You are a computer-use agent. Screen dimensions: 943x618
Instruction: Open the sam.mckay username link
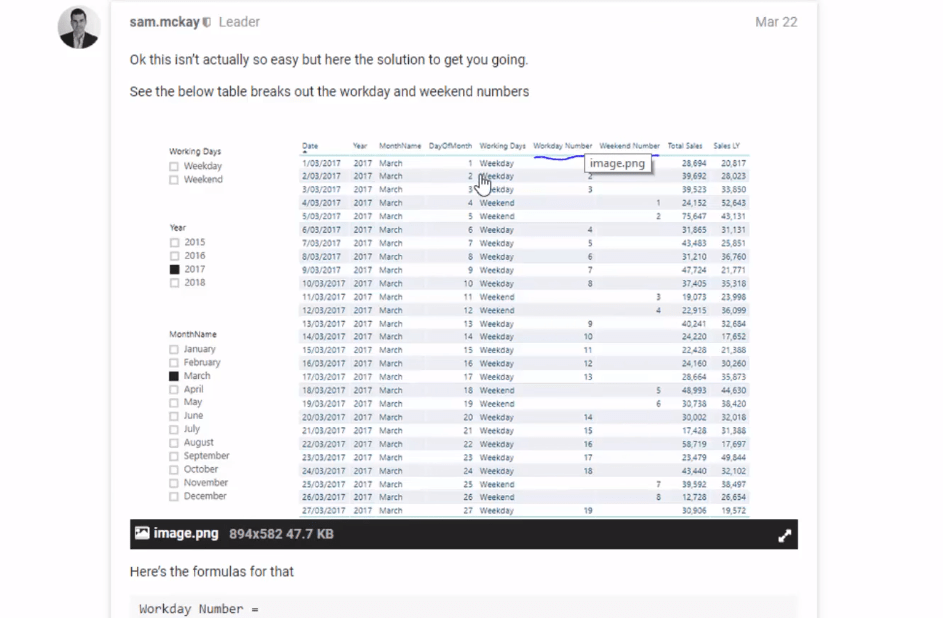(x=164, y=22)
